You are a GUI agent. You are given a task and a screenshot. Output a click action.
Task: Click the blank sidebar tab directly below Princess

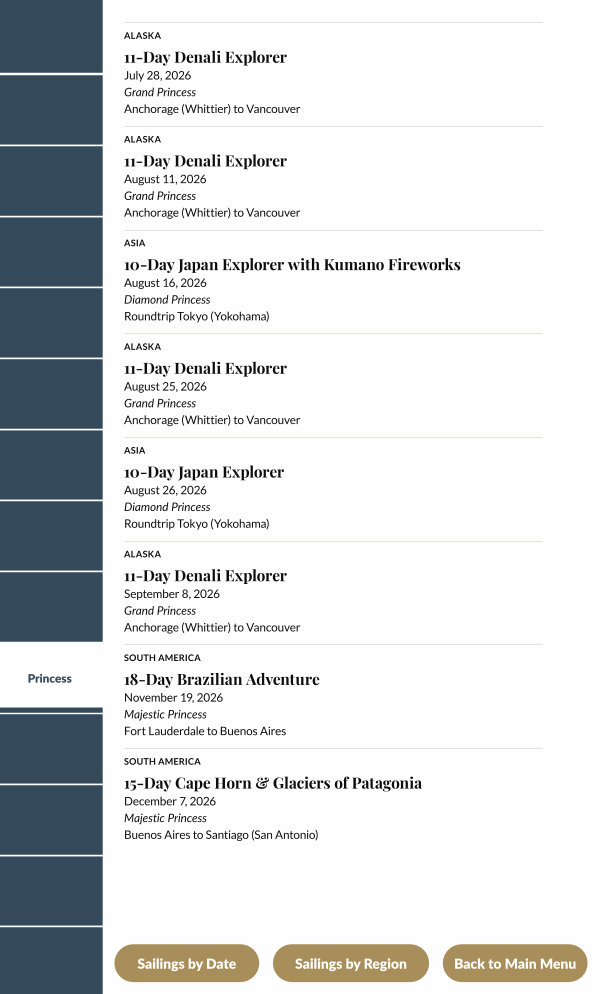point(50,749)
